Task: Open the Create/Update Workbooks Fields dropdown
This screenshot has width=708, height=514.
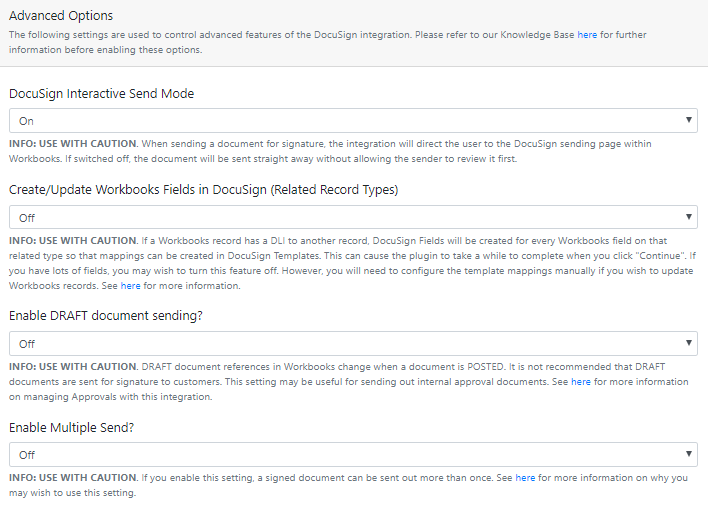Action: (x=350, y=217)
